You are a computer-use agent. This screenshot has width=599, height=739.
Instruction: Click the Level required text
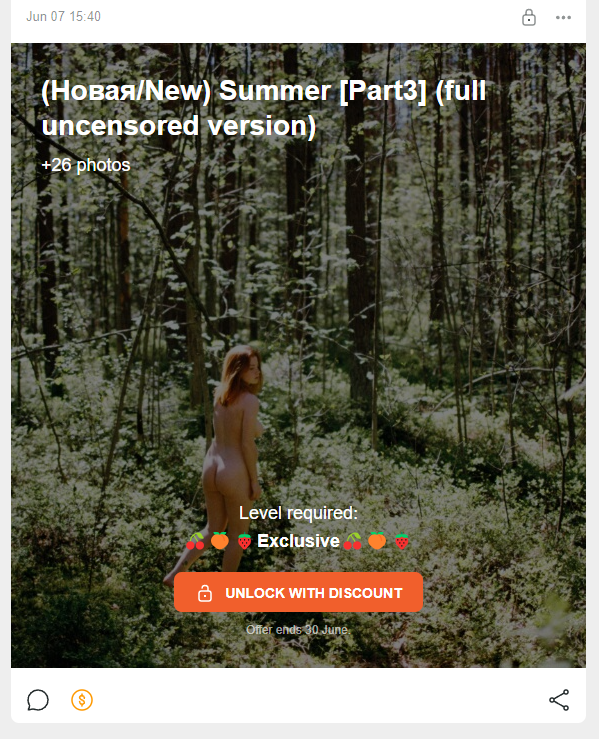point(298,513)
